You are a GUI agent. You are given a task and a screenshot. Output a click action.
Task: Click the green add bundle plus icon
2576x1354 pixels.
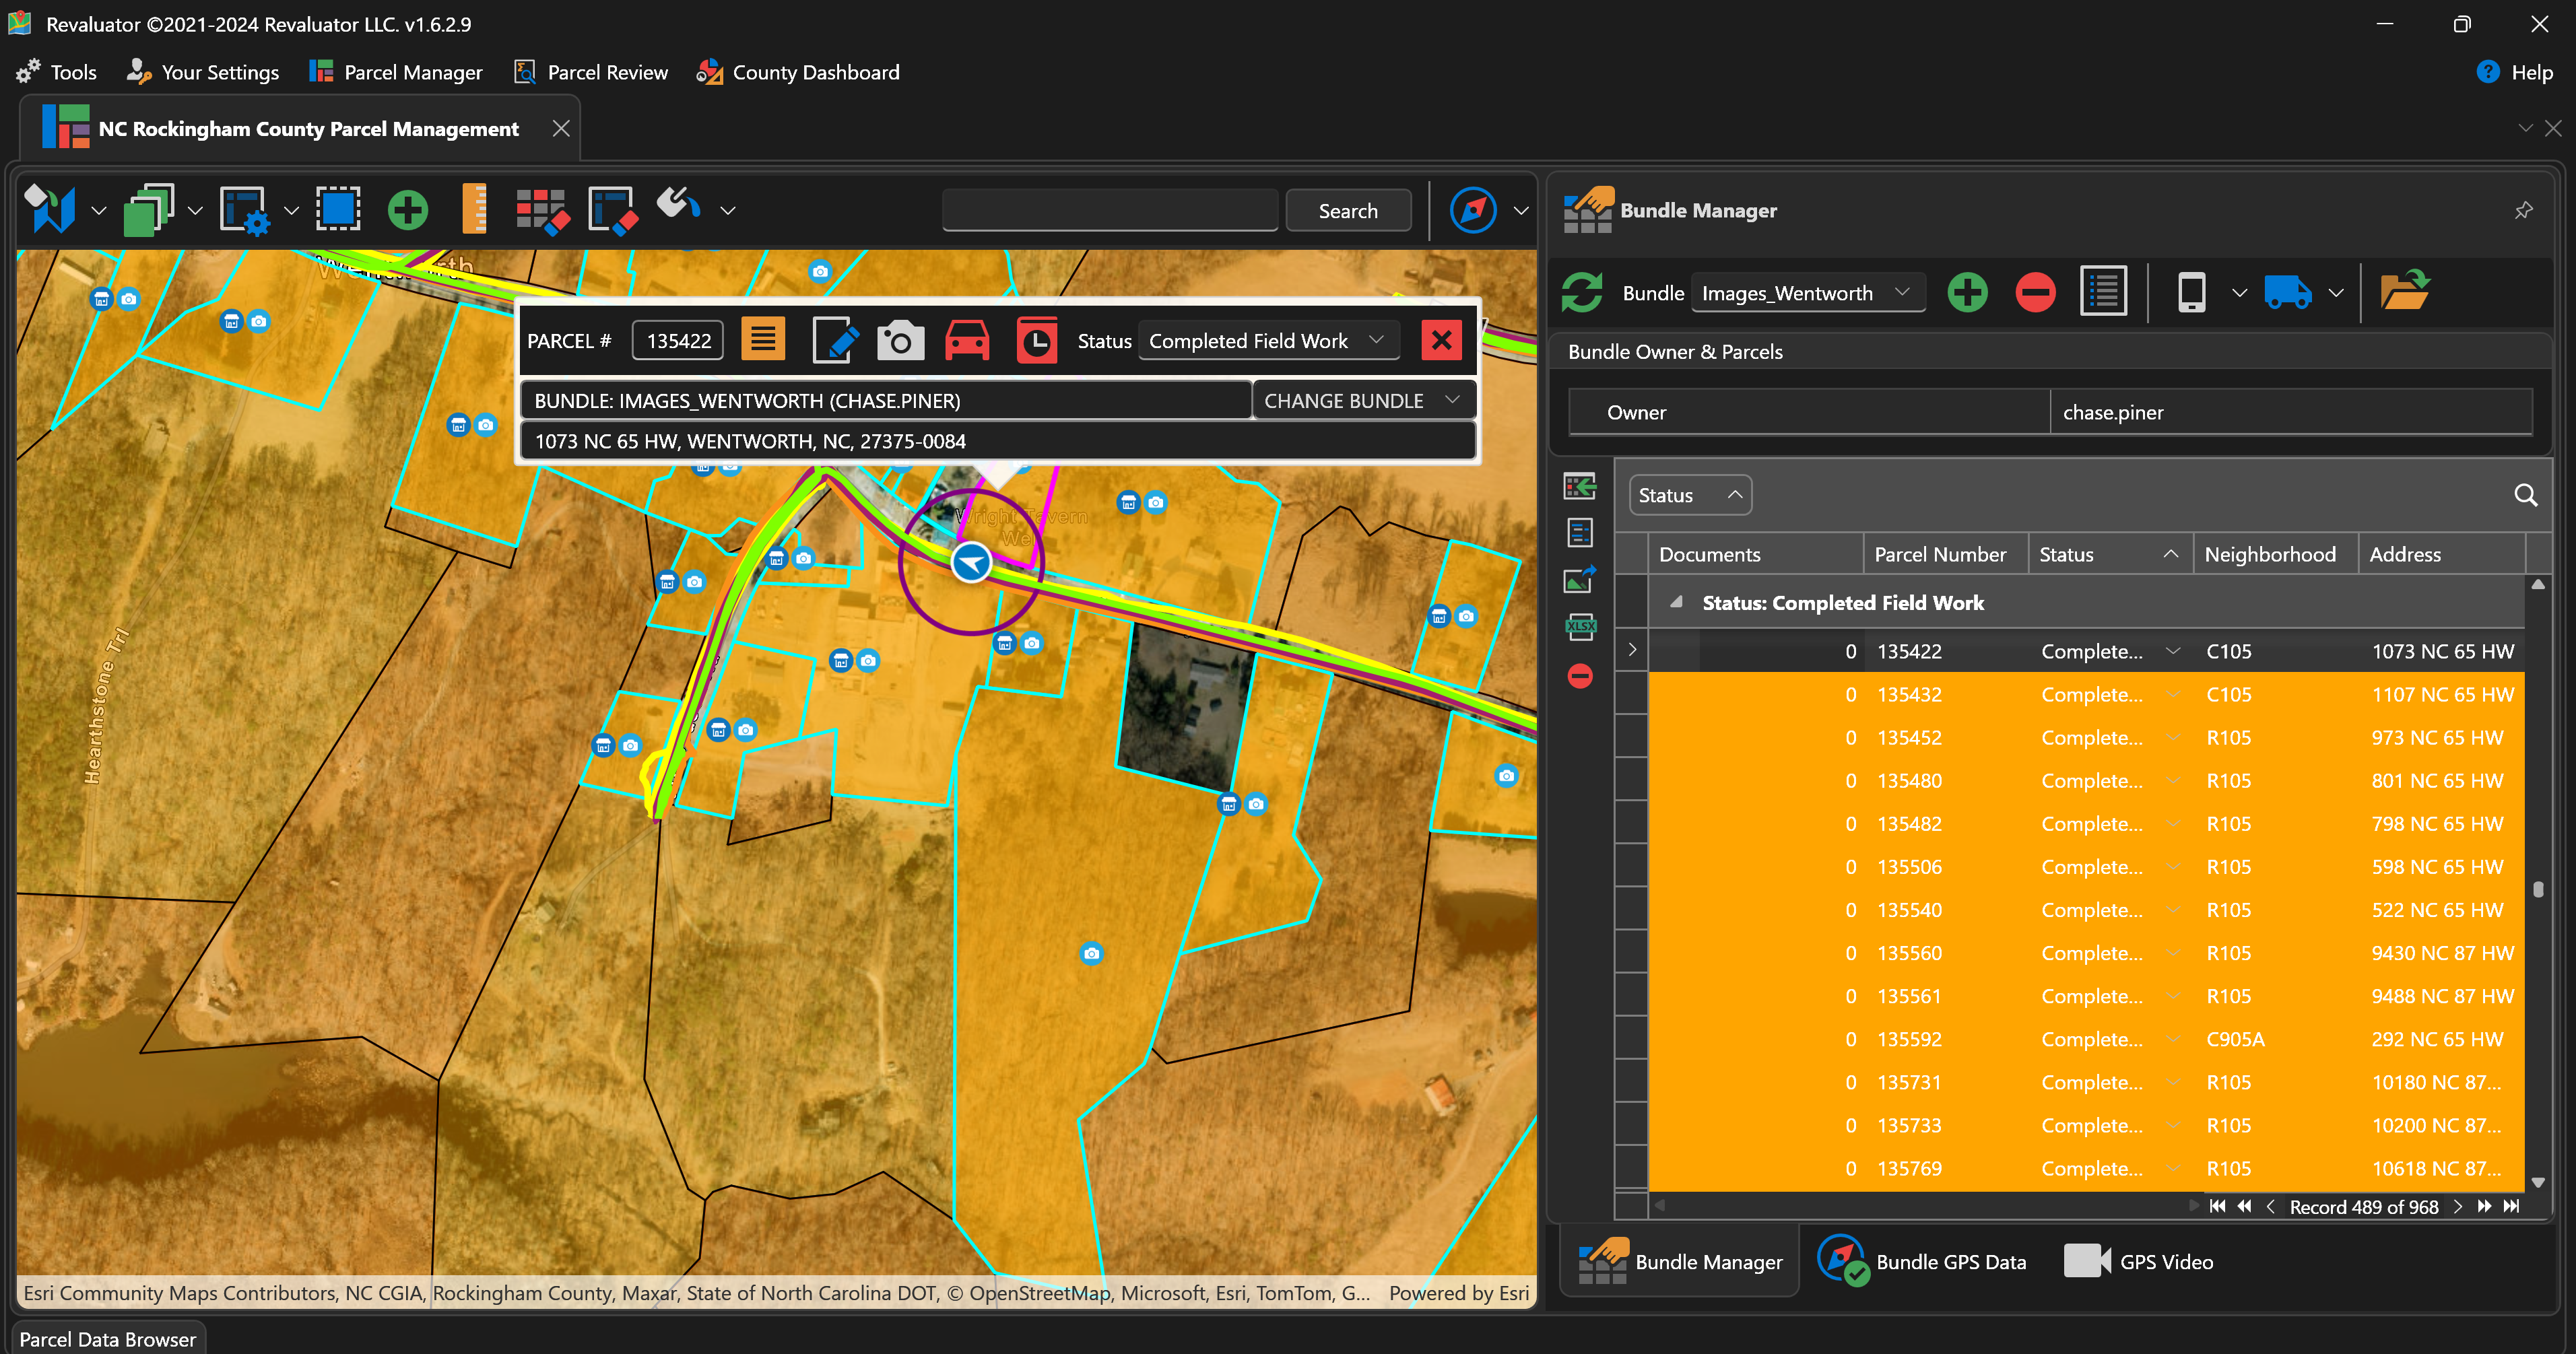click(1967, 293)
